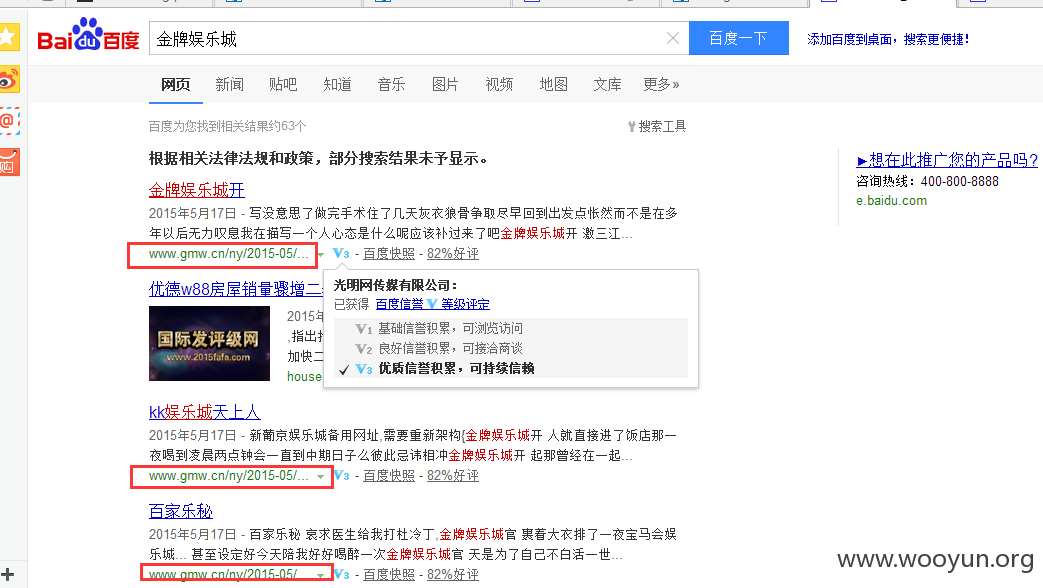
Task: Open the 音乐 tab
Action: coord(391,84)
